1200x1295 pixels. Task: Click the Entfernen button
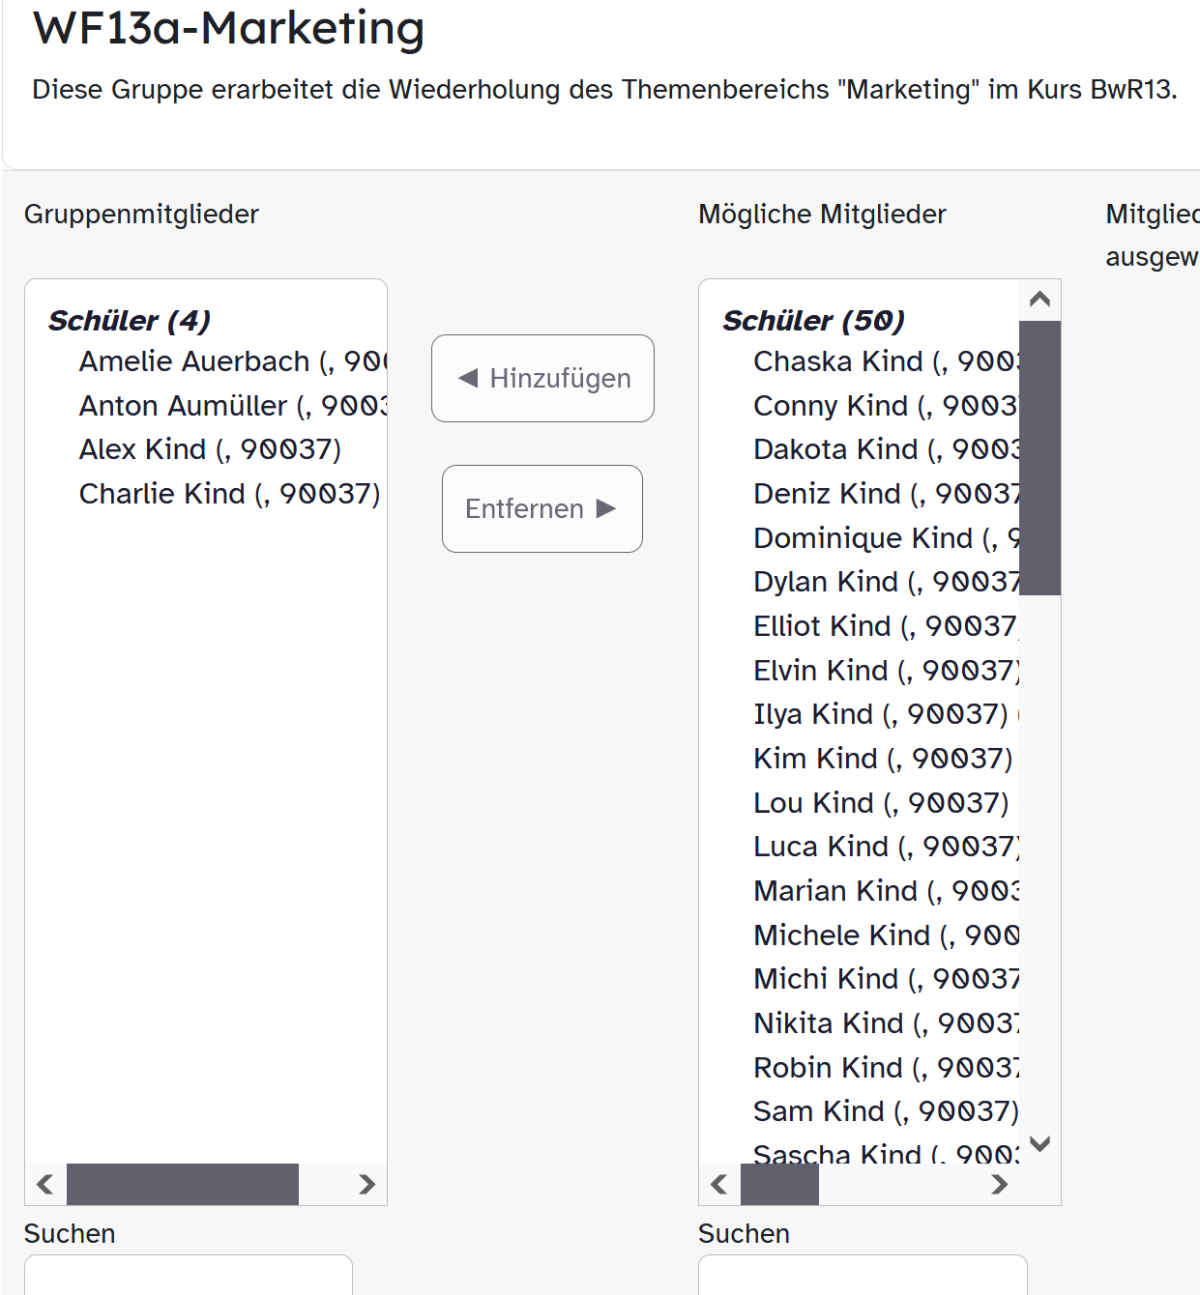pyautogui.click(x=542, y=509)
